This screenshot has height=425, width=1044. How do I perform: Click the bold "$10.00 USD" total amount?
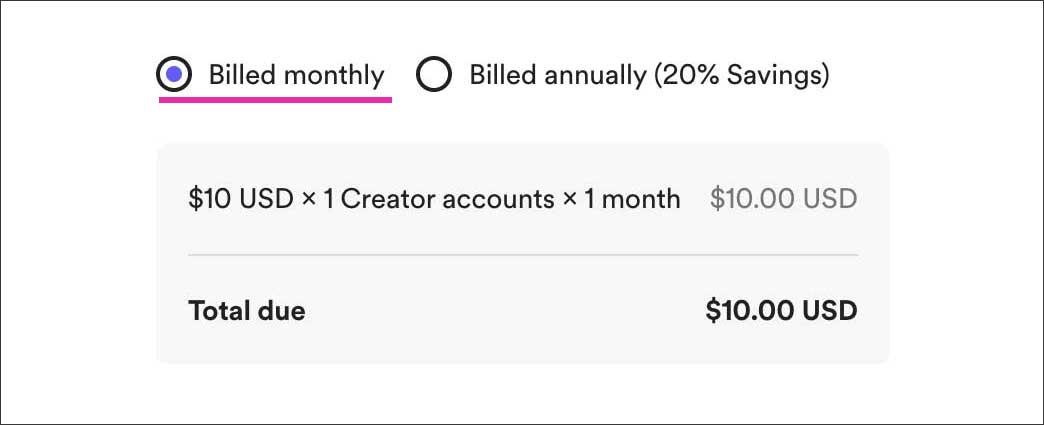(x=781, y=311)
